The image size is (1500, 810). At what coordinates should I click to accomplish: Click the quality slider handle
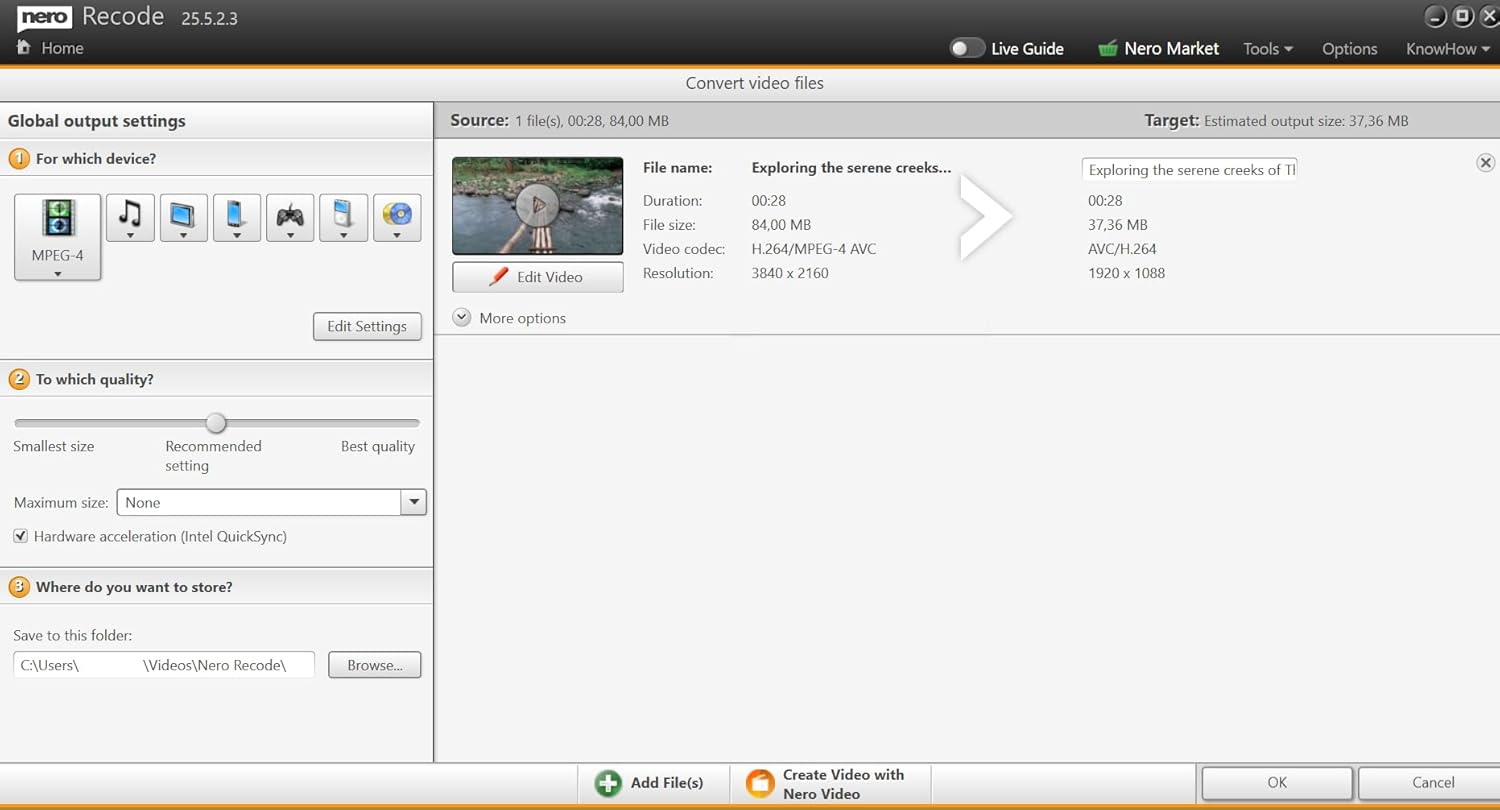[x=216, y=423]
